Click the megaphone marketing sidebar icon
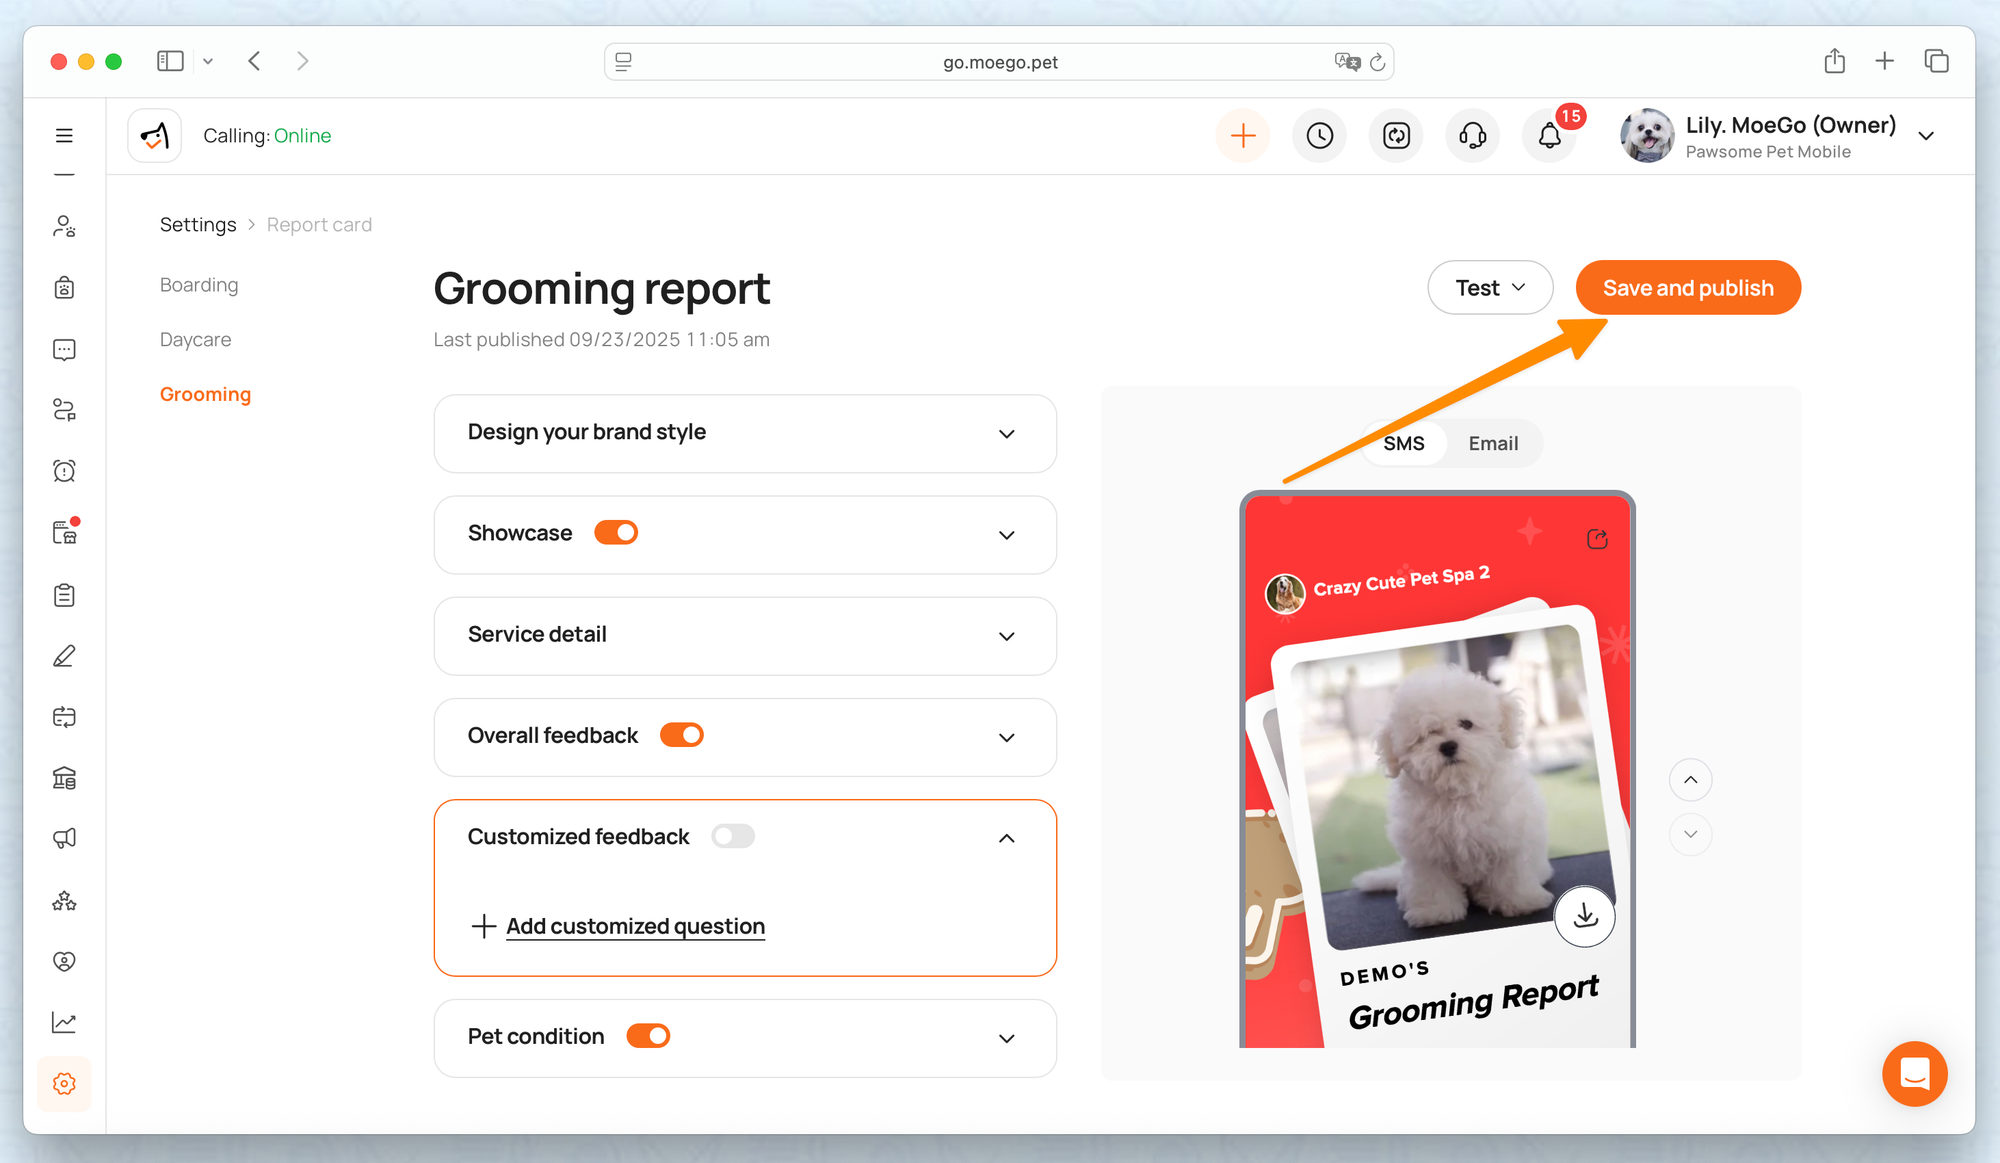The width and height of the screenshot is (2000, 1163). 64,839
